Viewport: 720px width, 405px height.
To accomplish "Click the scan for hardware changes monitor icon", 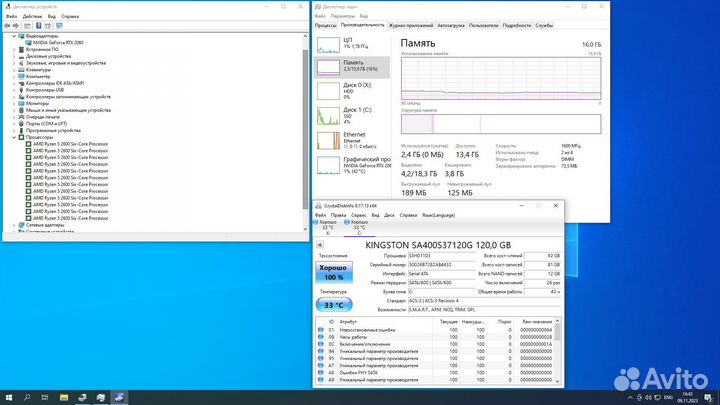I will click(59, 26).
